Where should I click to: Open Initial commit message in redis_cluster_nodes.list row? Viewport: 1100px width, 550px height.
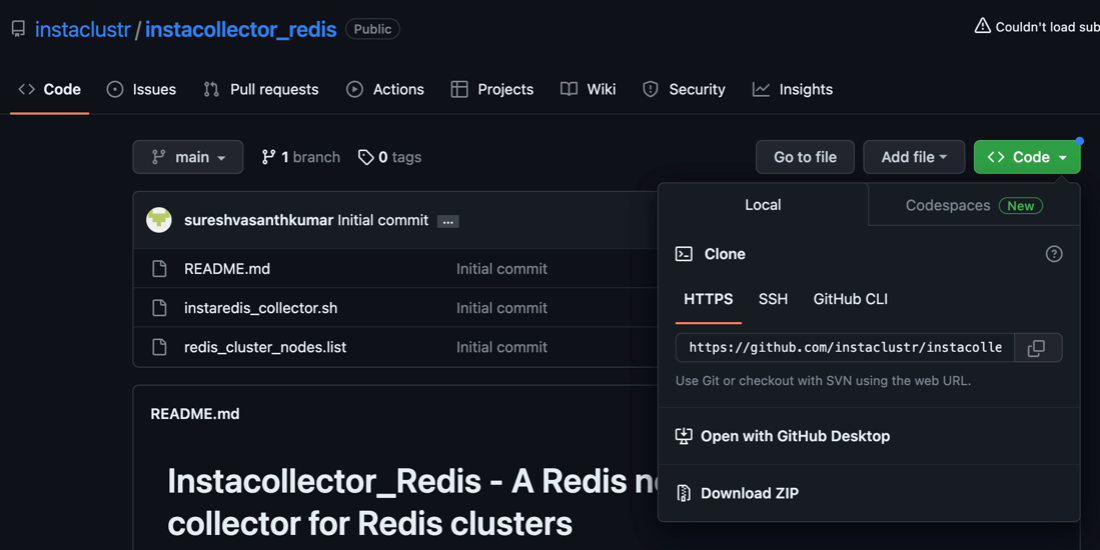[x=502, y=347]
